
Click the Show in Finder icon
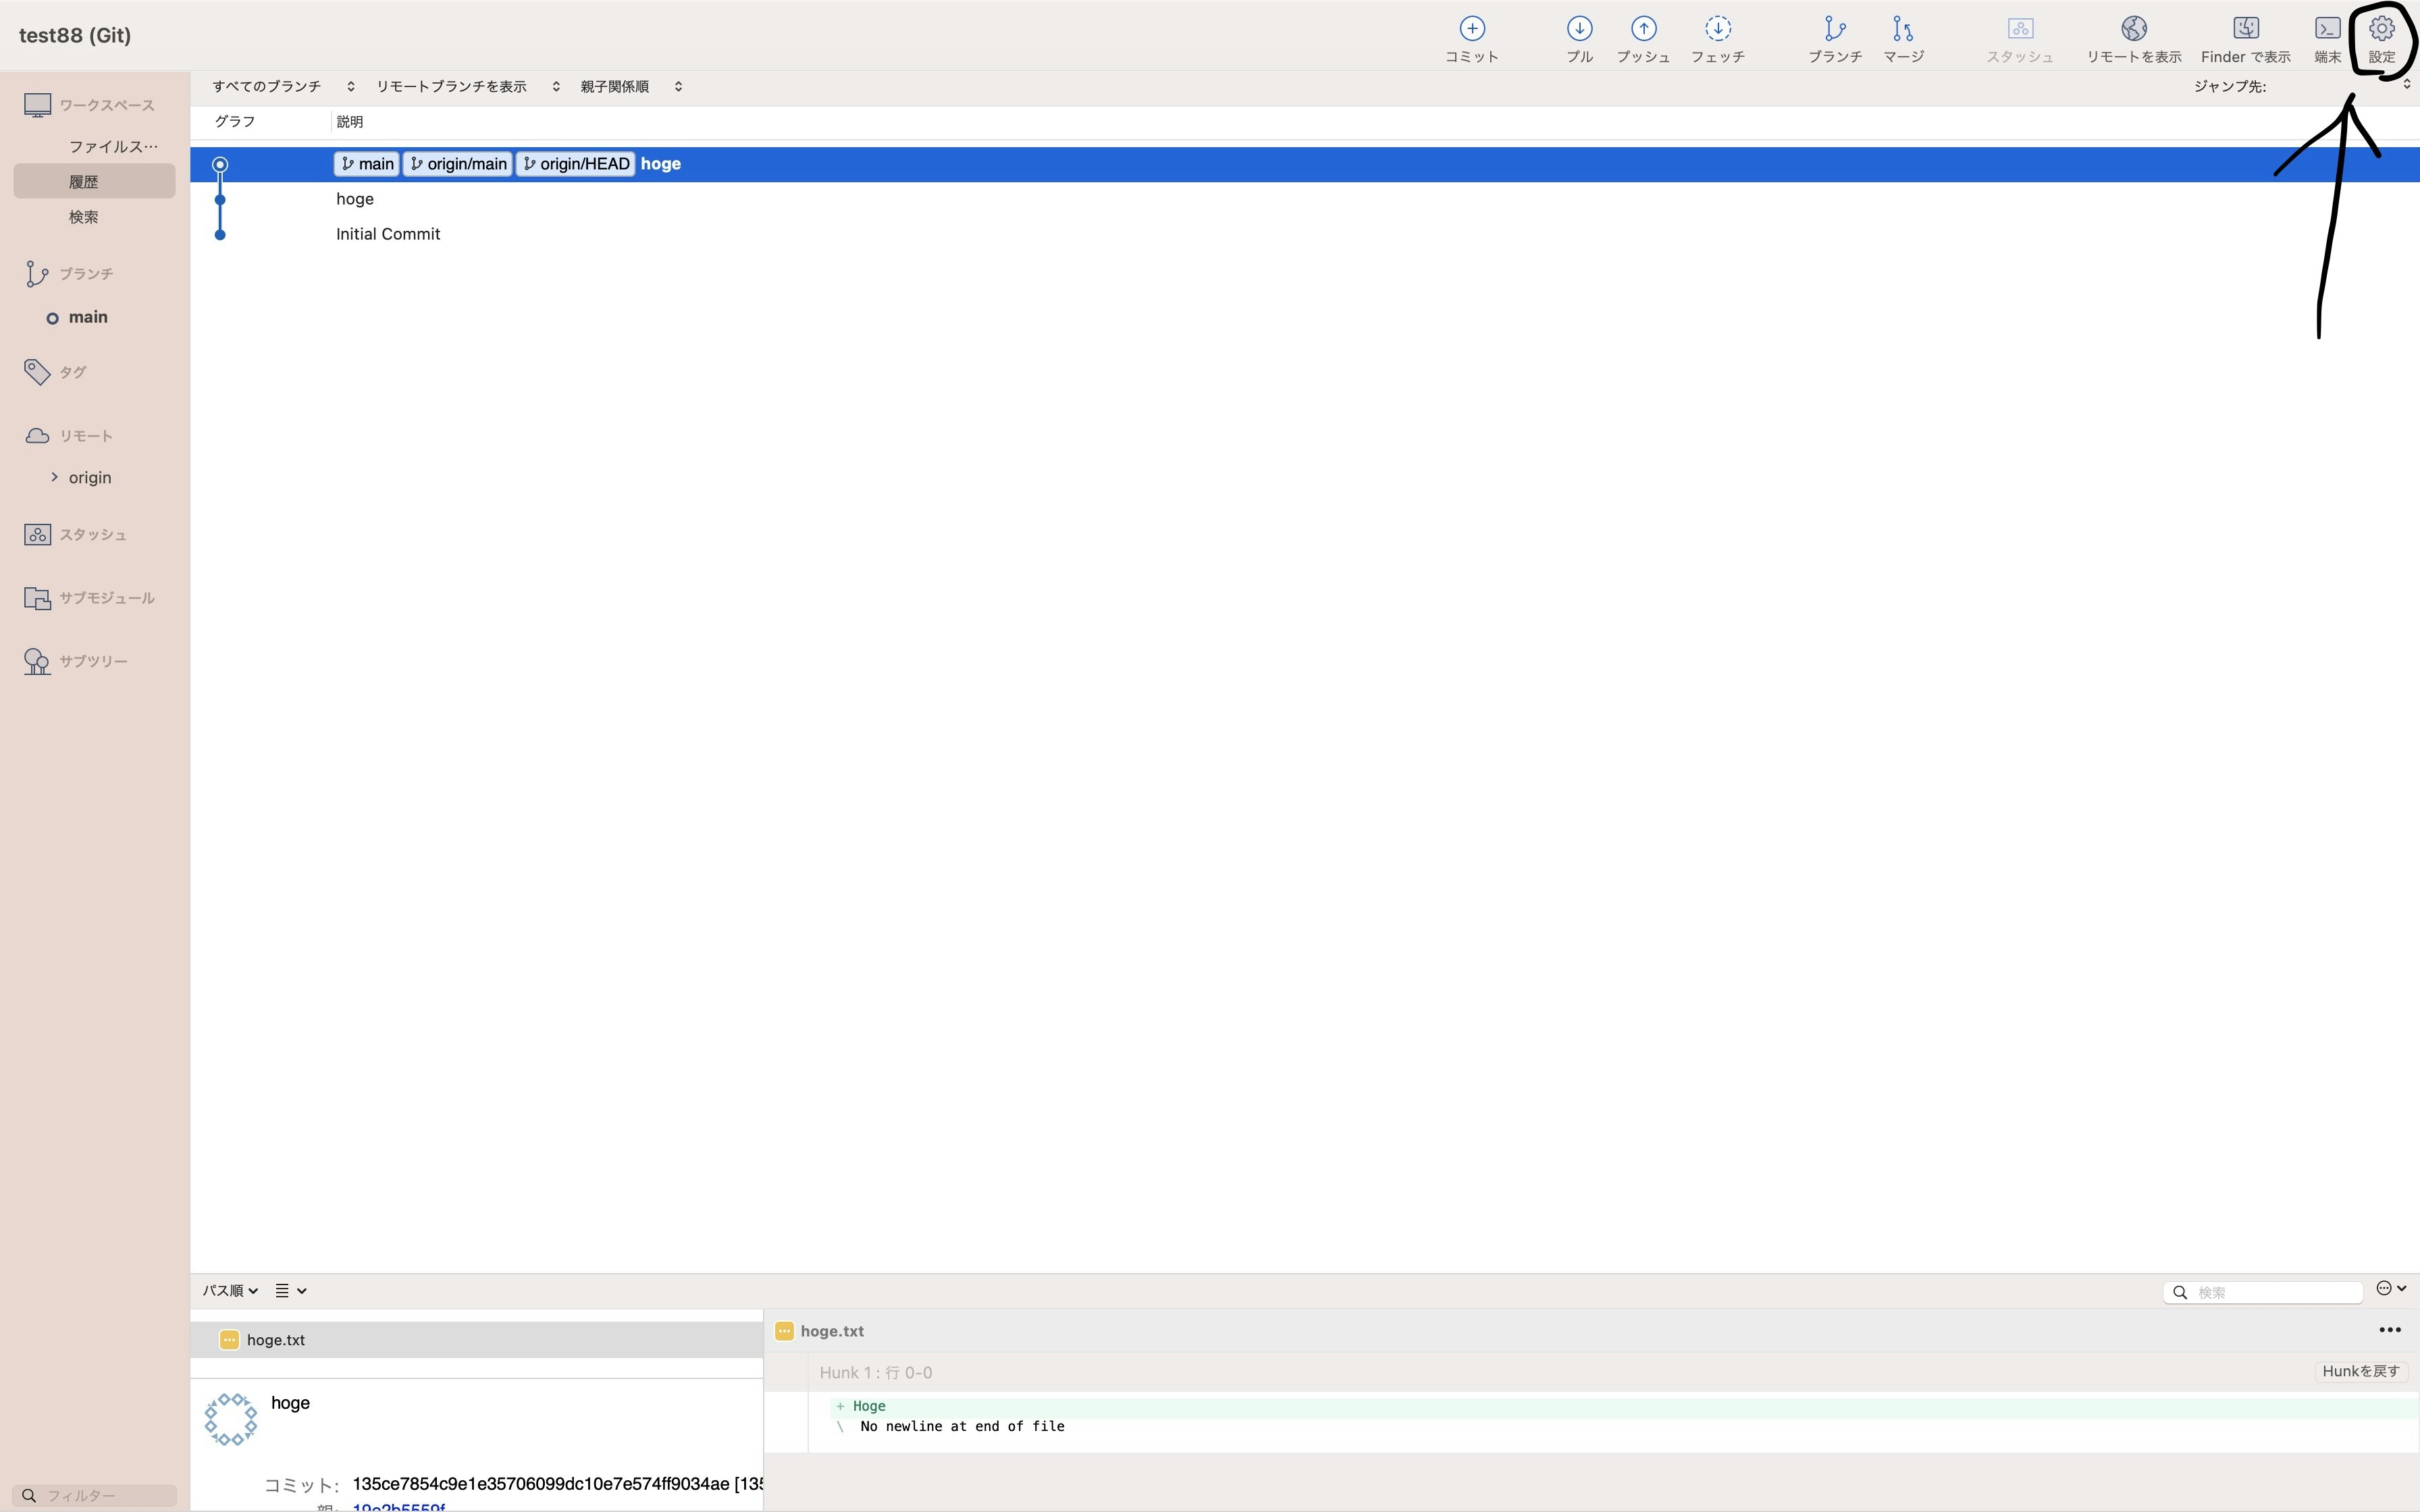click(x=2245, y=30)
